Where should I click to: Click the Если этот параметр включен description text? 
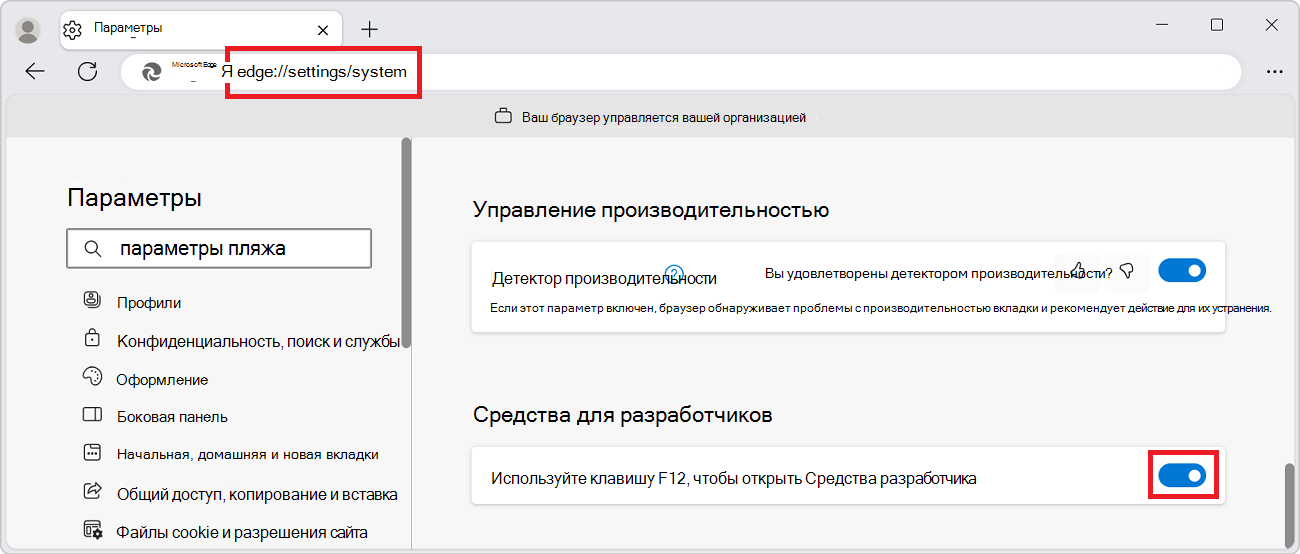tap(881, 308)
